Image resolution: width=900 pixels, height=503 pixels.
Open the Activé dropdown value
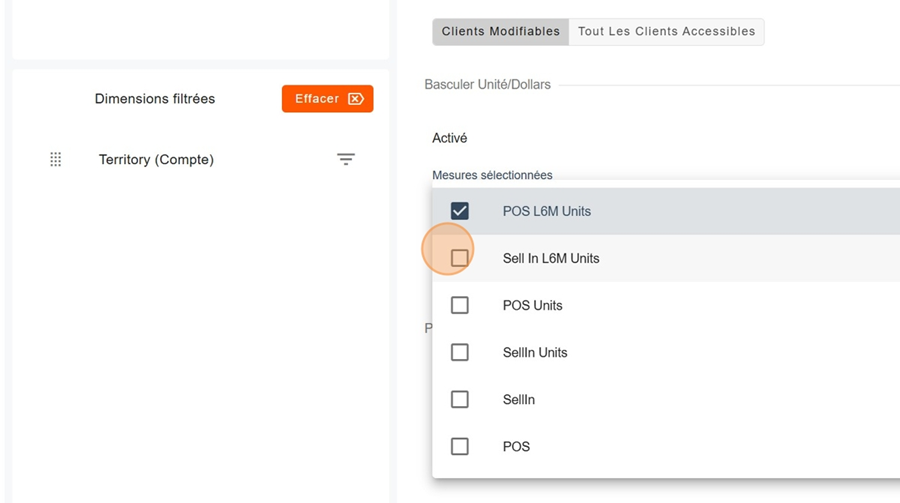450,138
